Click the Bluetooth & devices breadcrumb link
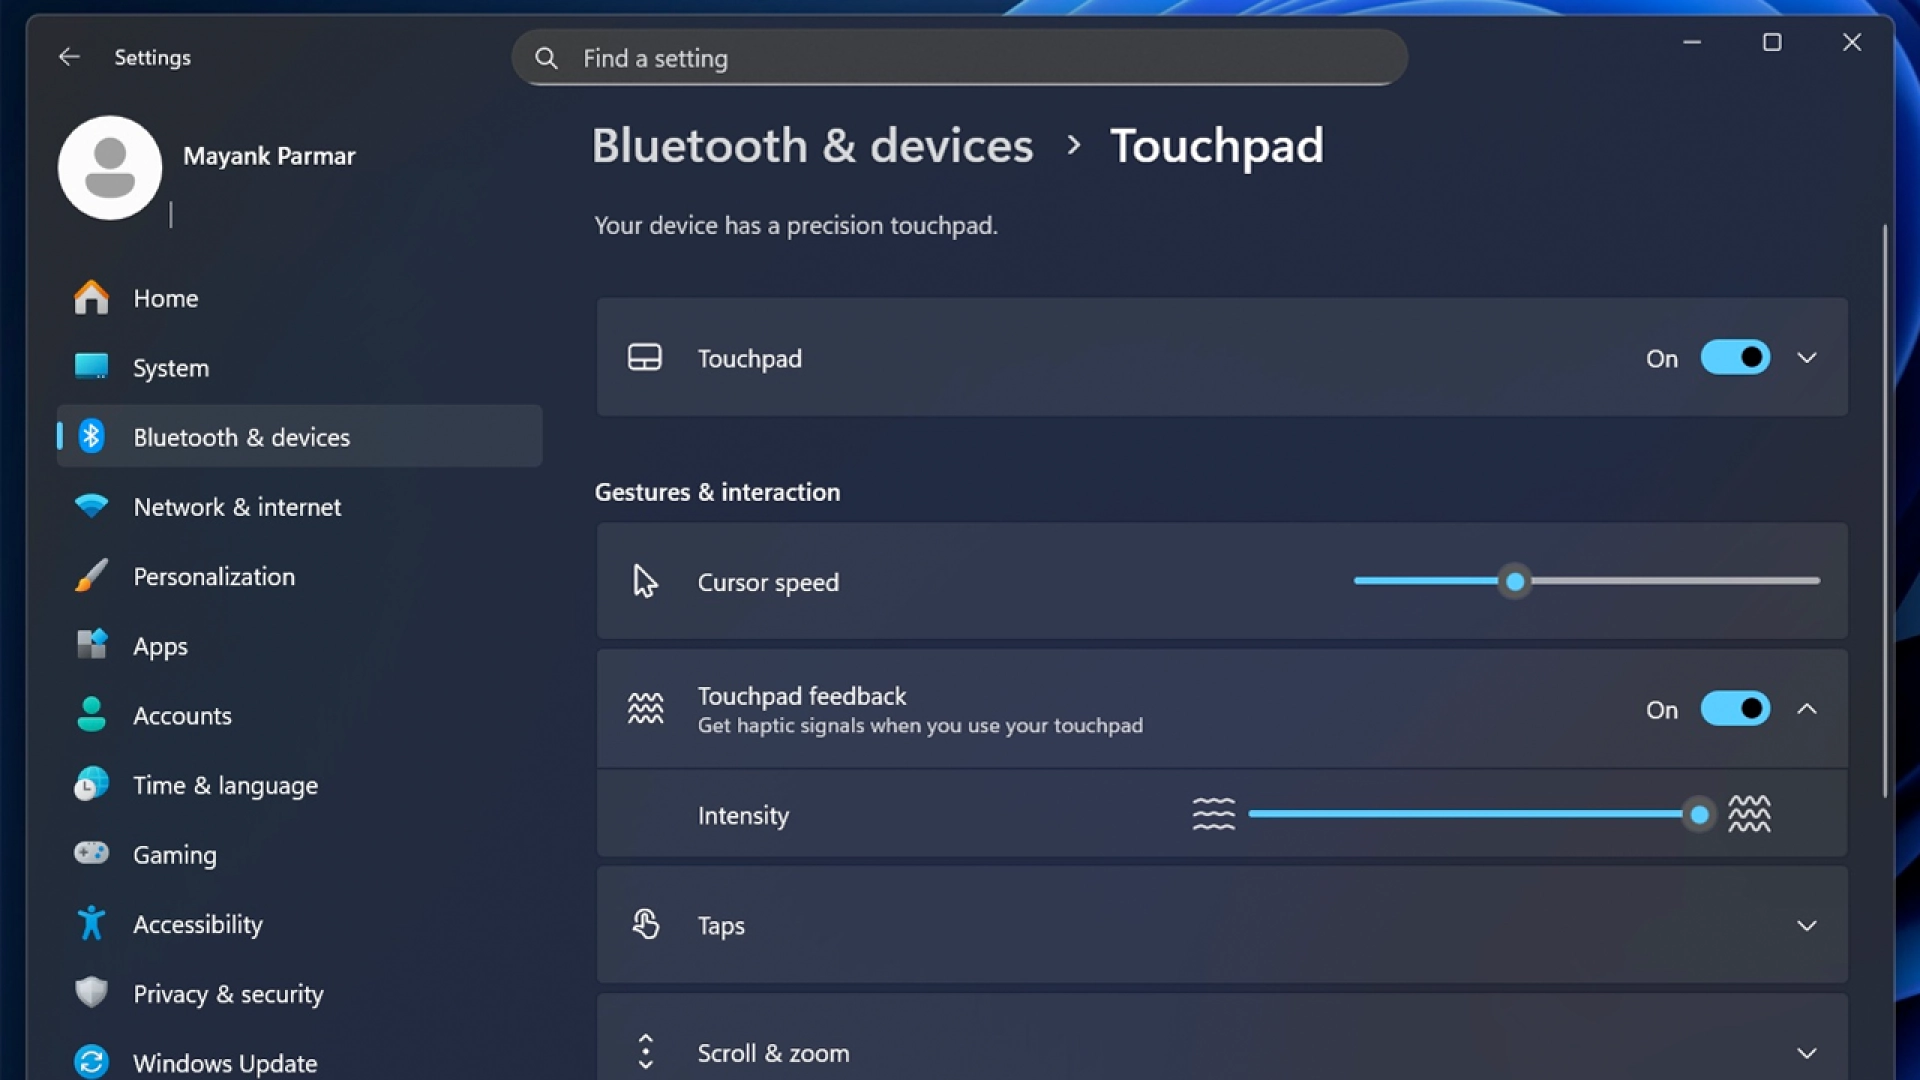The image size is (1920, 1080). point(812,146)
